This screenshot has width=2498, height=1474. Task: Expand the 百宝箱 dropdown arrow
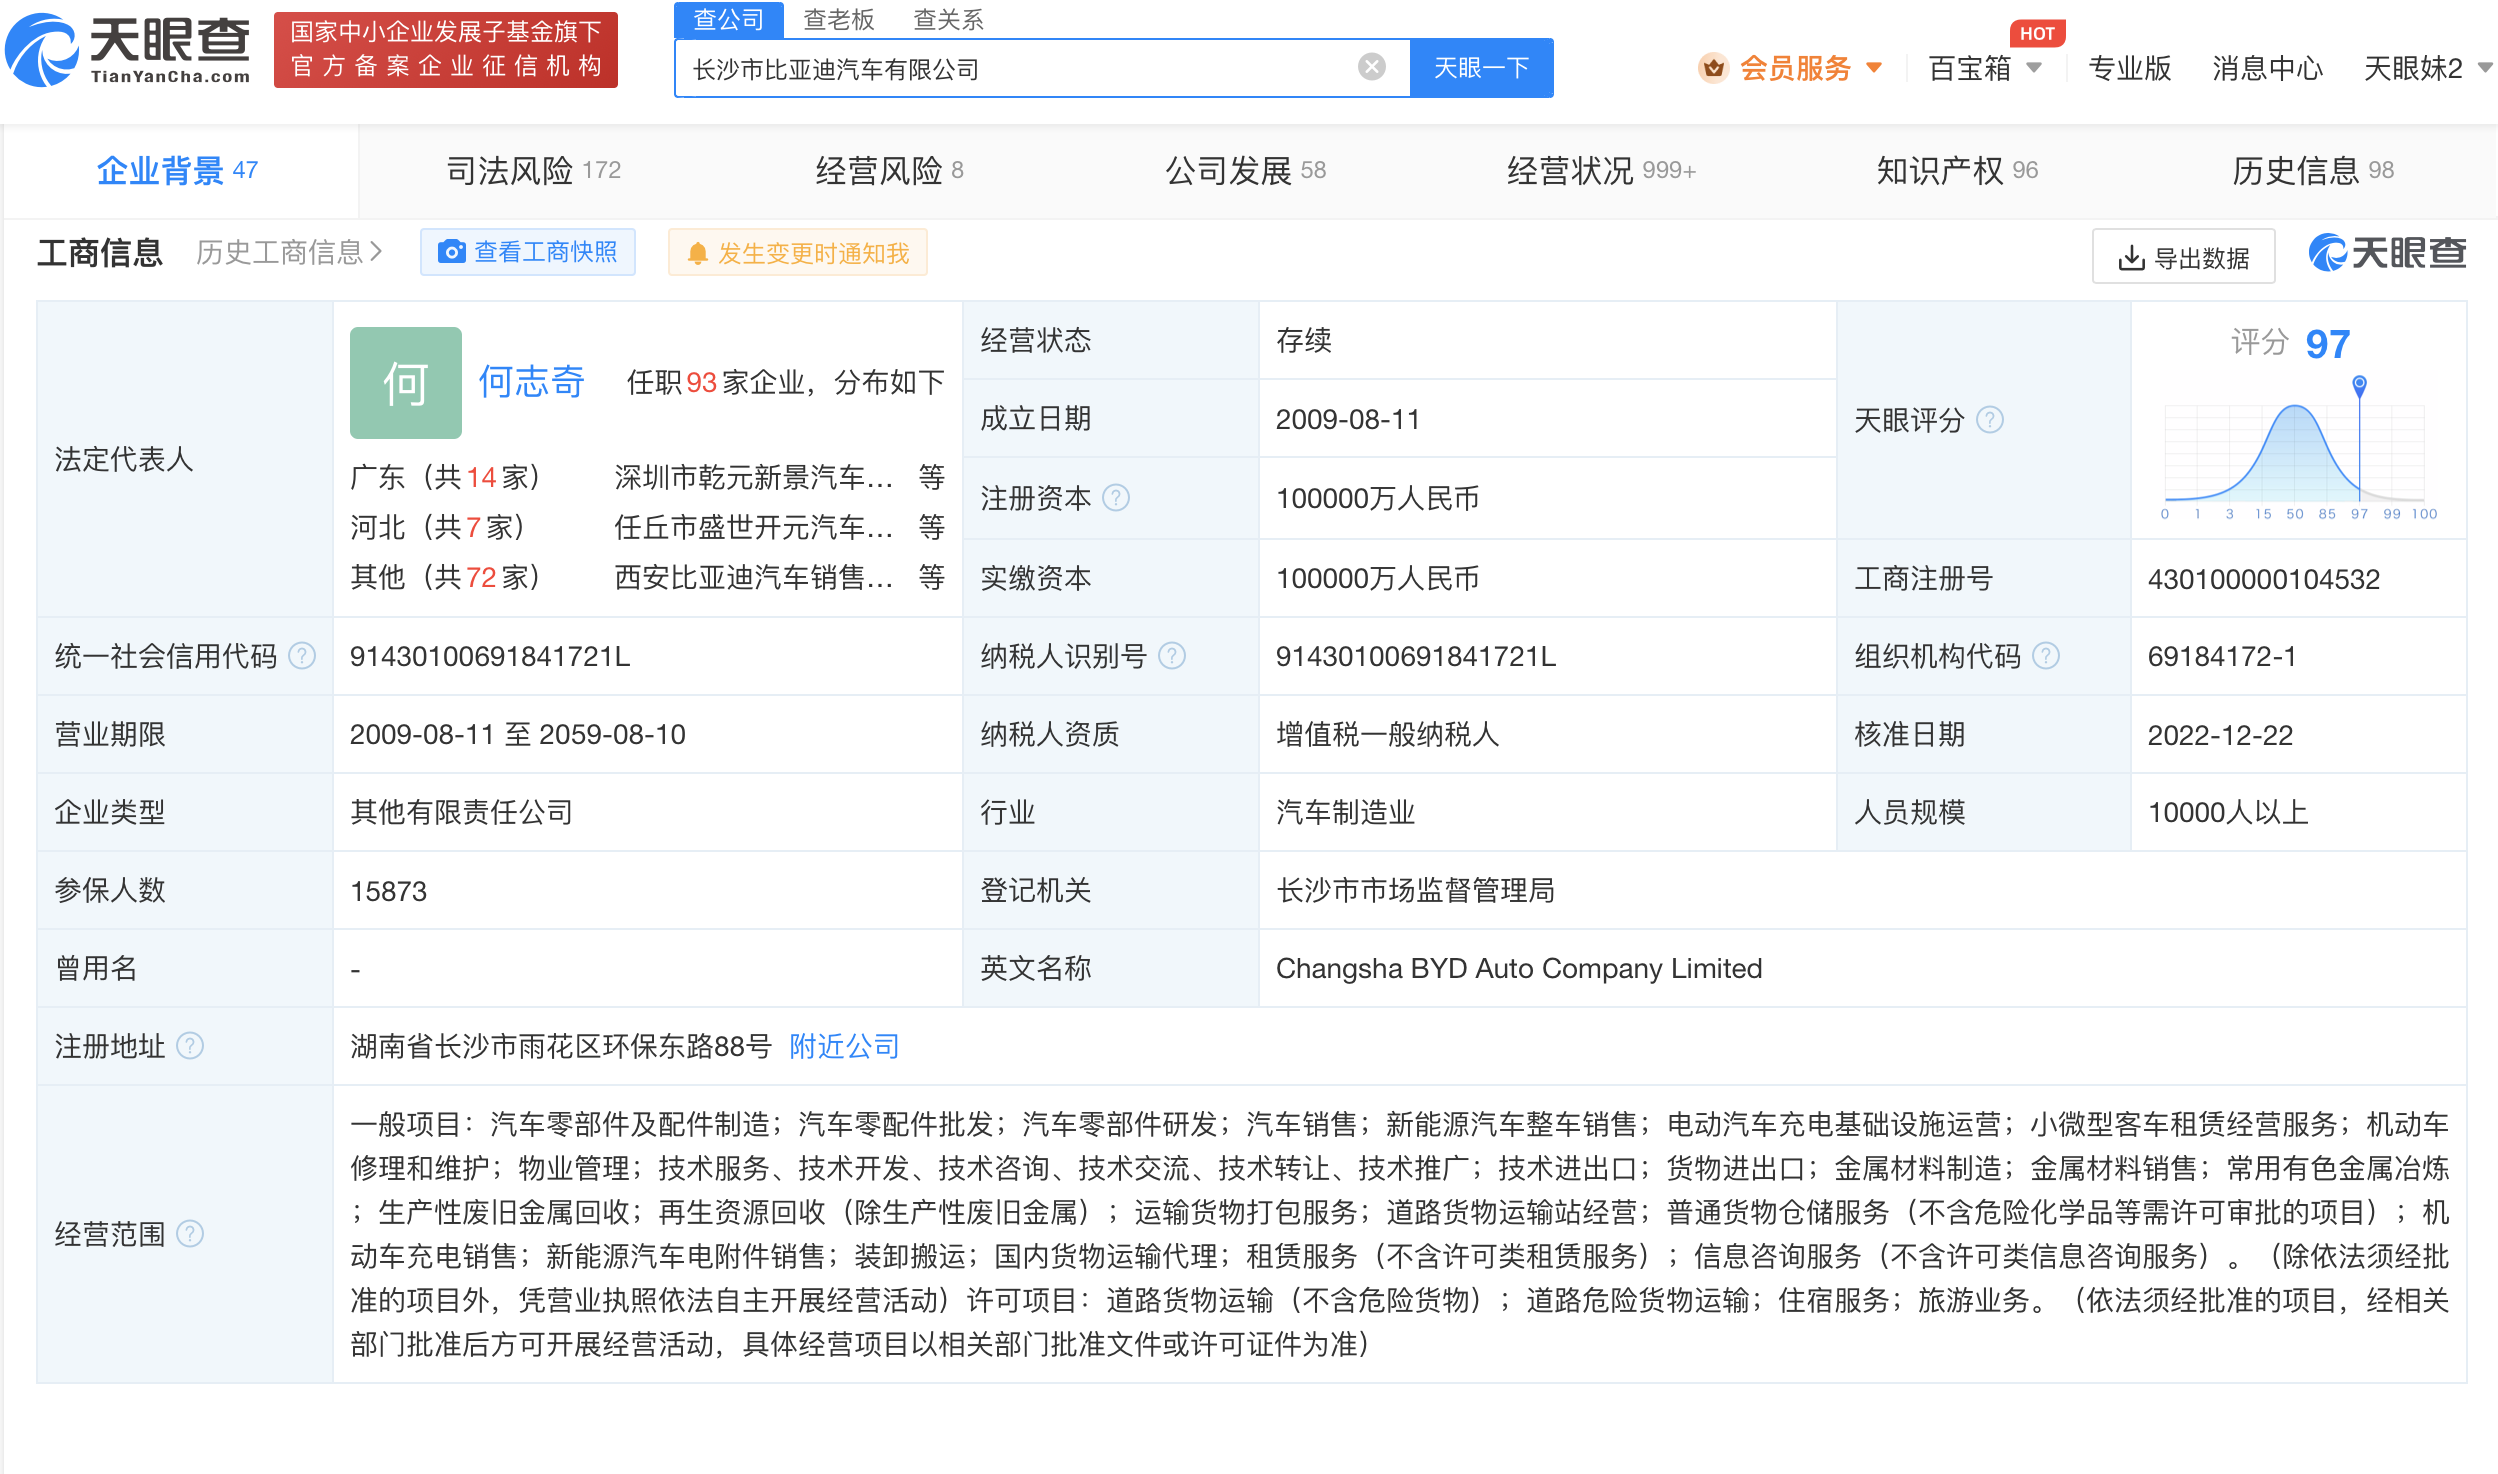(2034, 68)
